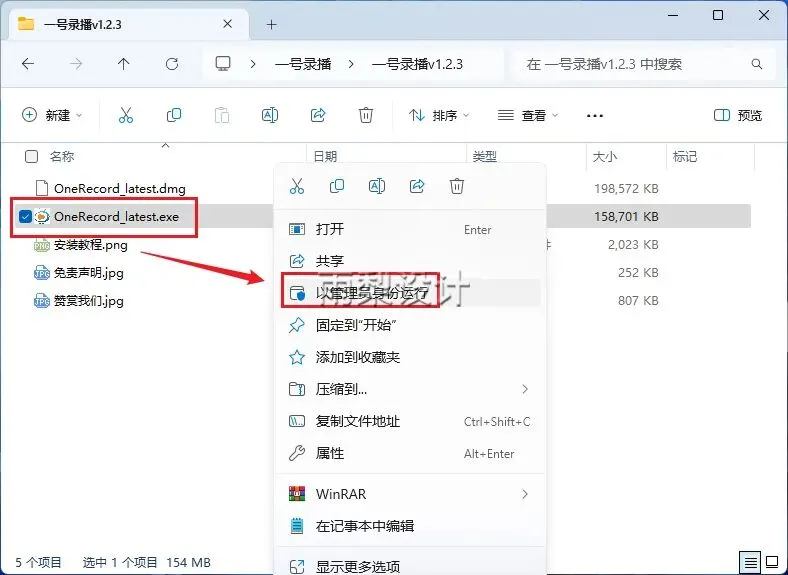Toggle the 预览 preview pane
The width and height of the screenshot is (788, 575).
pyautogui.click(x=738, y=116)
